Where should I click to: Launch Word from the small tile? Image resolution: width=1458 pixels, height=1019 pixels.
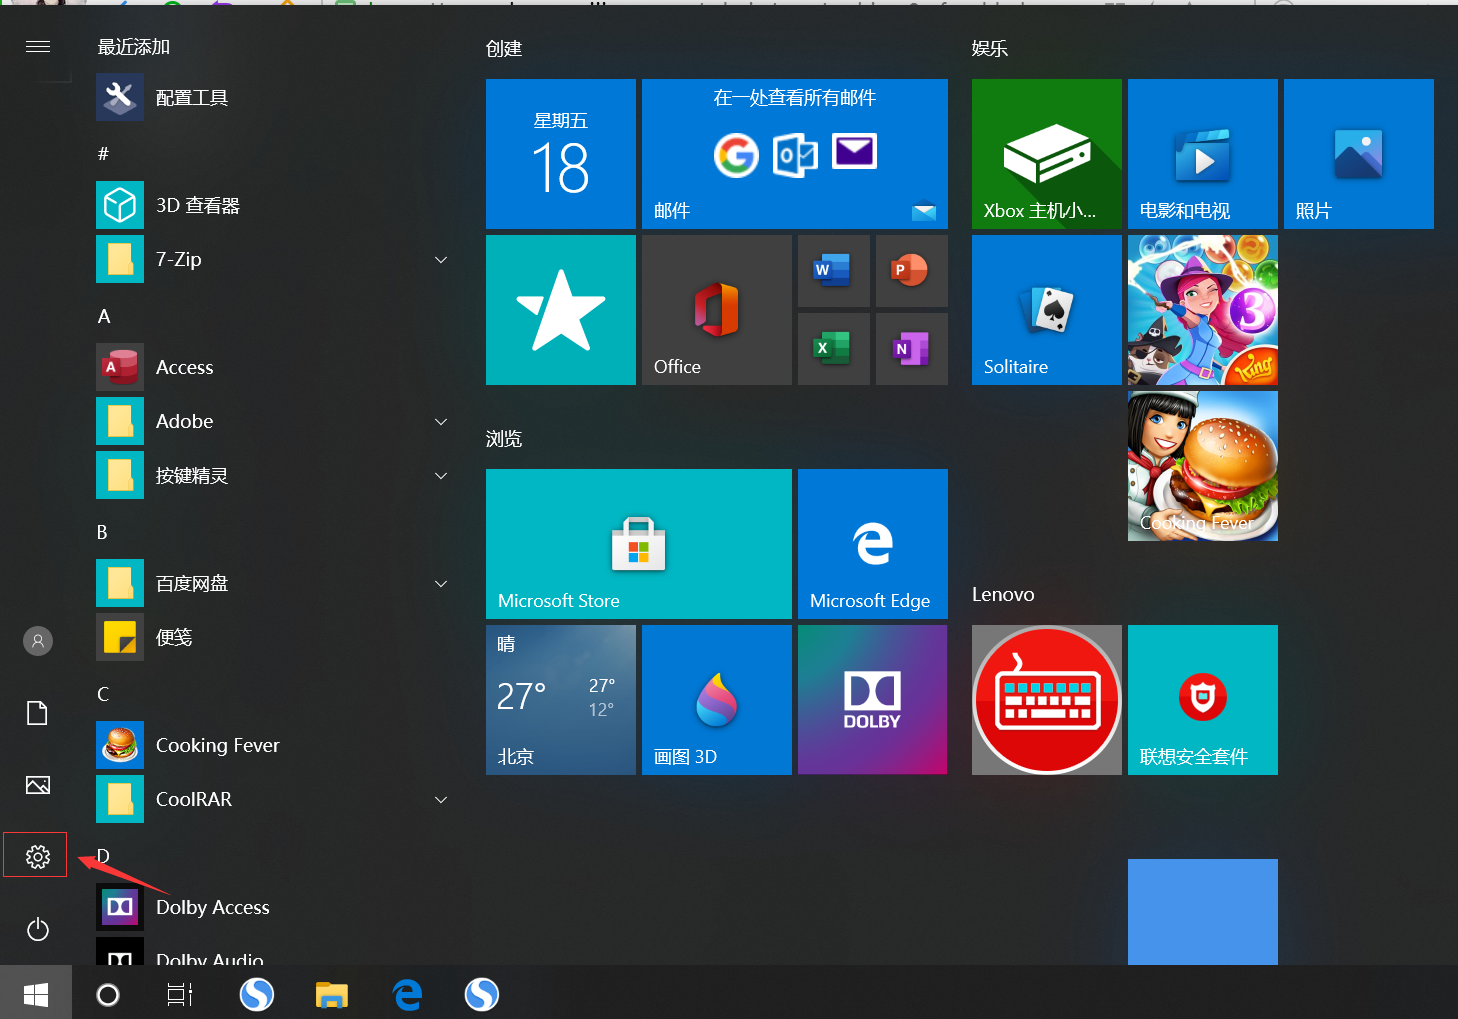(834, 271)
